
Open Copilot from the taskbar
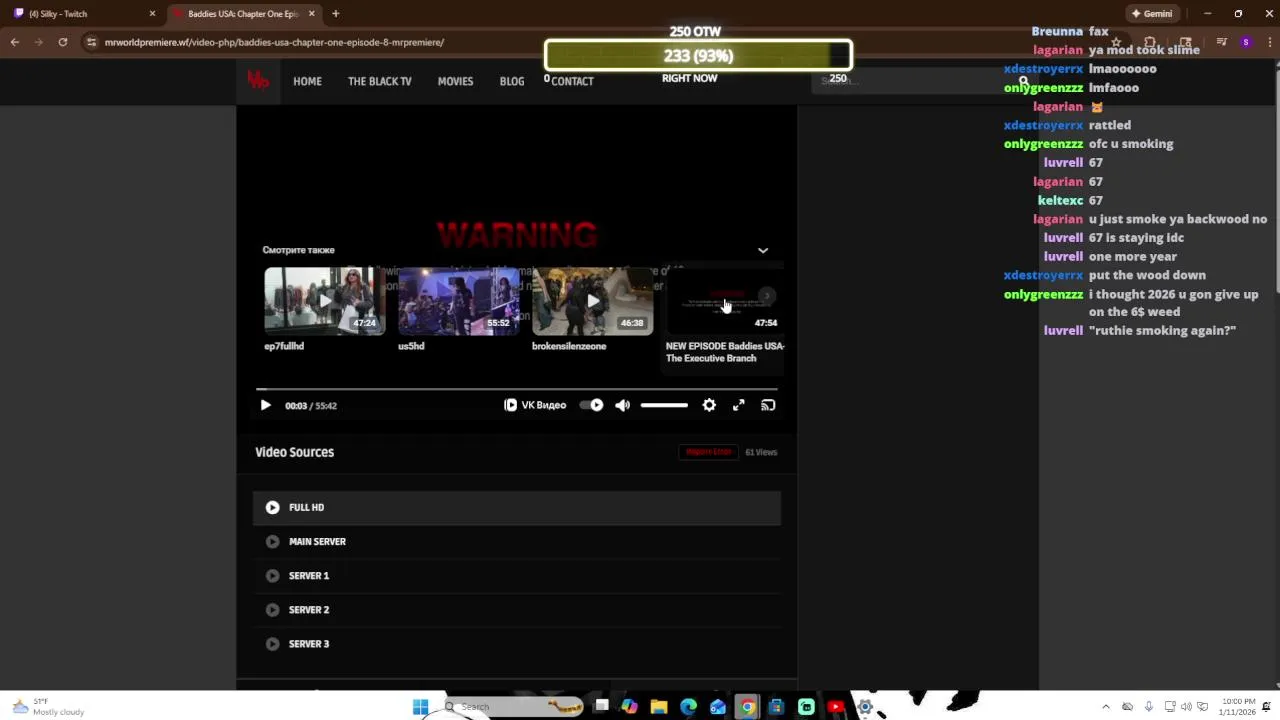629,707
